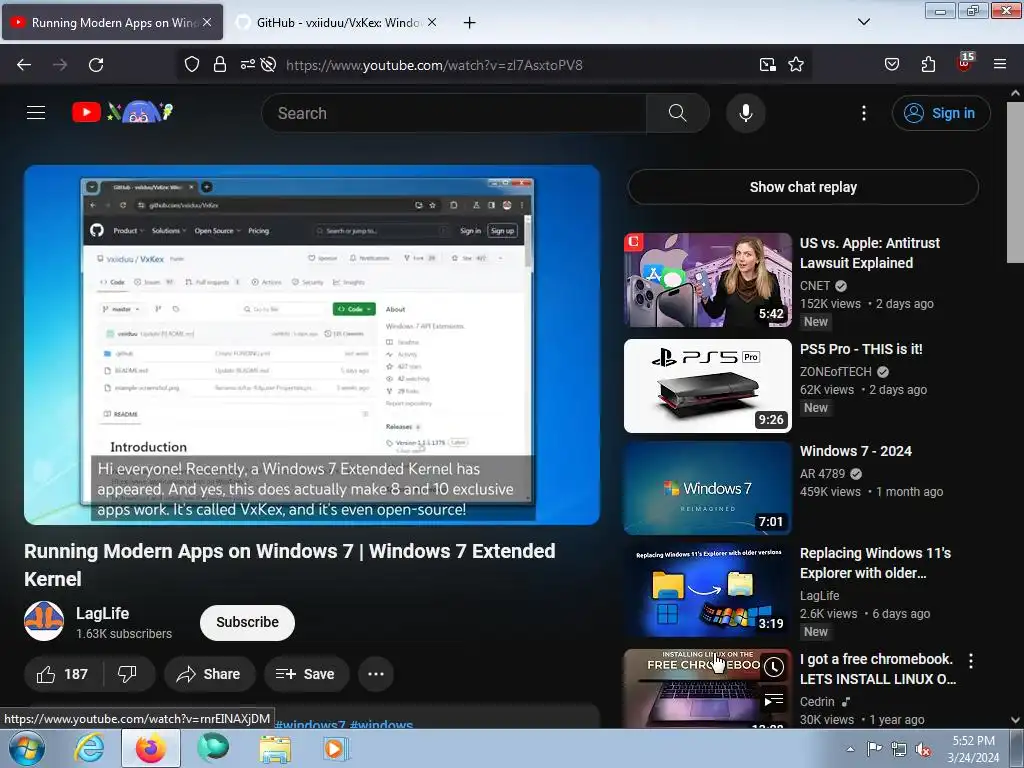Open Firefox tracking protection shield

pos(191,65)
